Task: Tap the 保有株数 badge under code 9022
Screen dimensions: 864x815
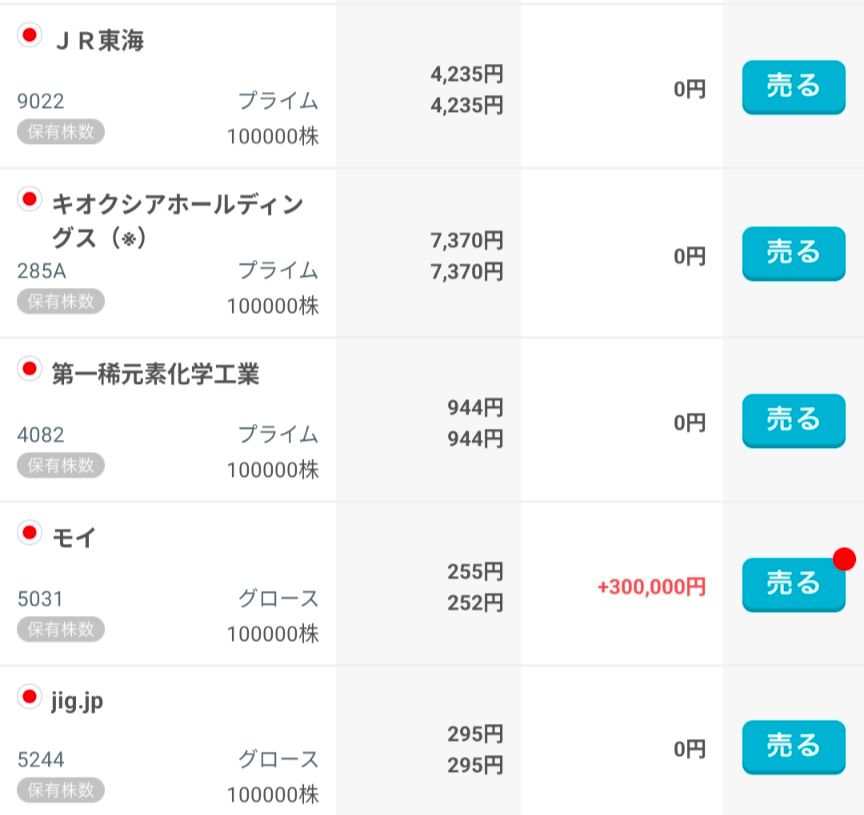Action: coord(60,131)
